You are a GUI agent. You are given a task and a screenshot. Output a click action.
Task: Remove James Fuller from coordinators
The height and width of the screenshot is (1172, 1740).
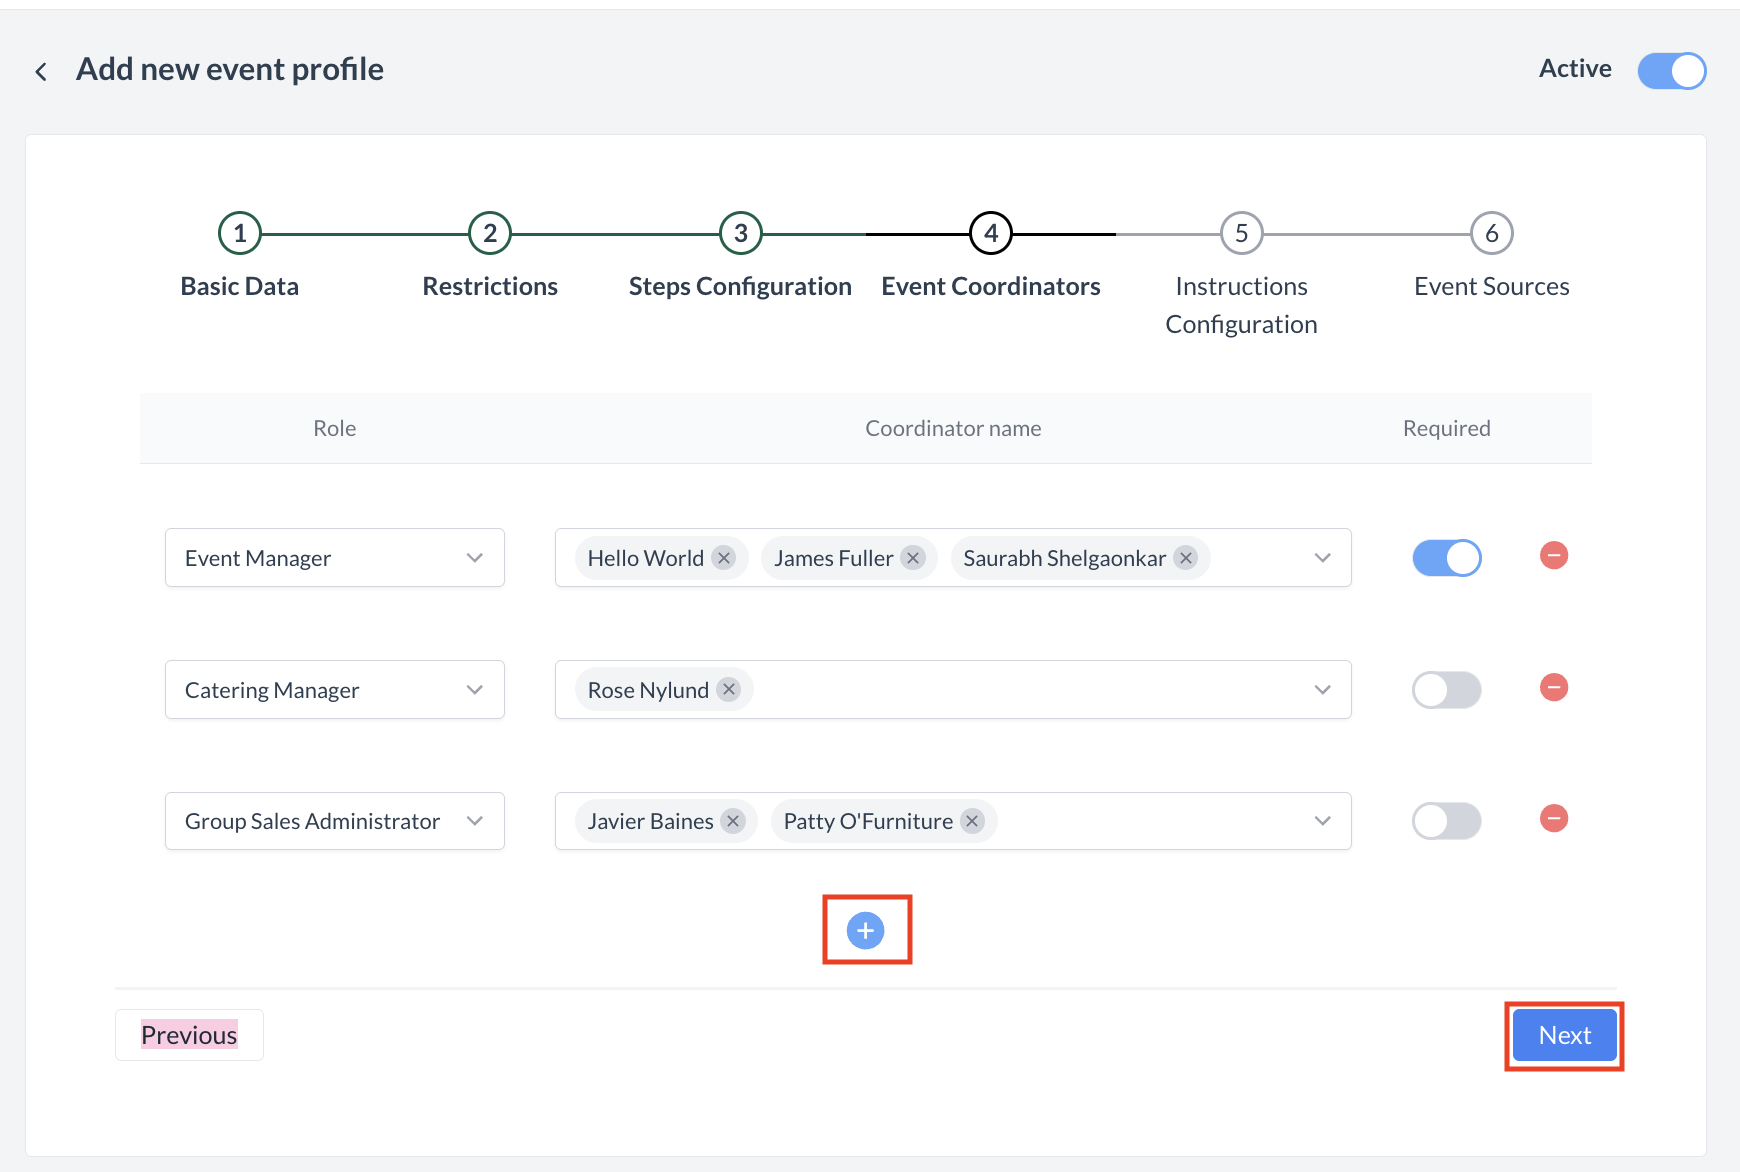[912, 558]
